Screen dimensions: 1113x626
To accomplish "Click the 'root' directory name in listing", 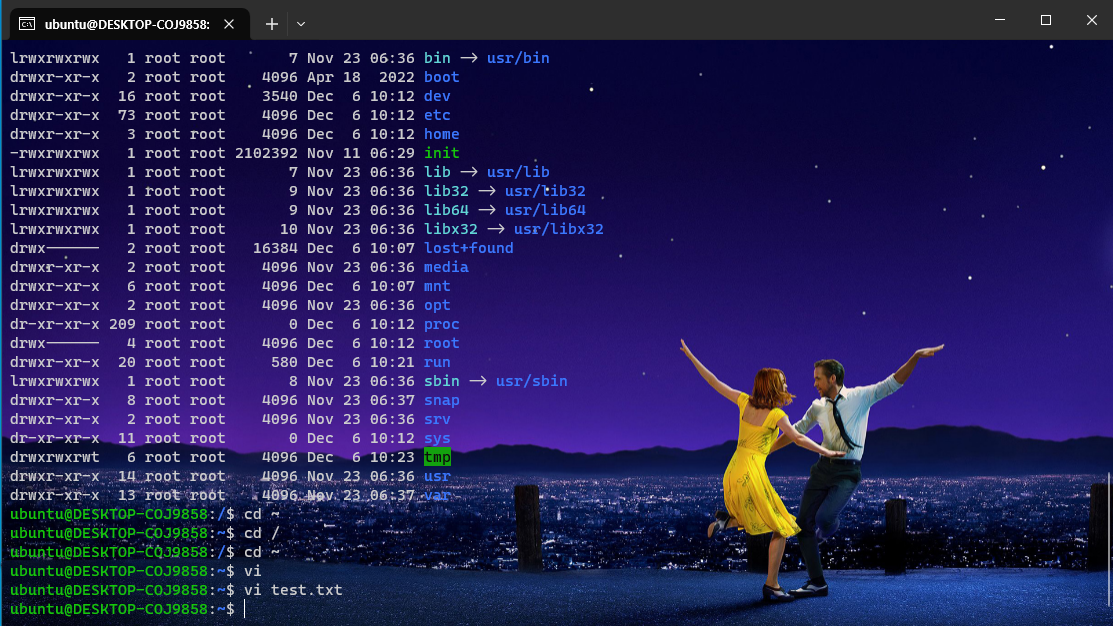I will click(442, 343).
